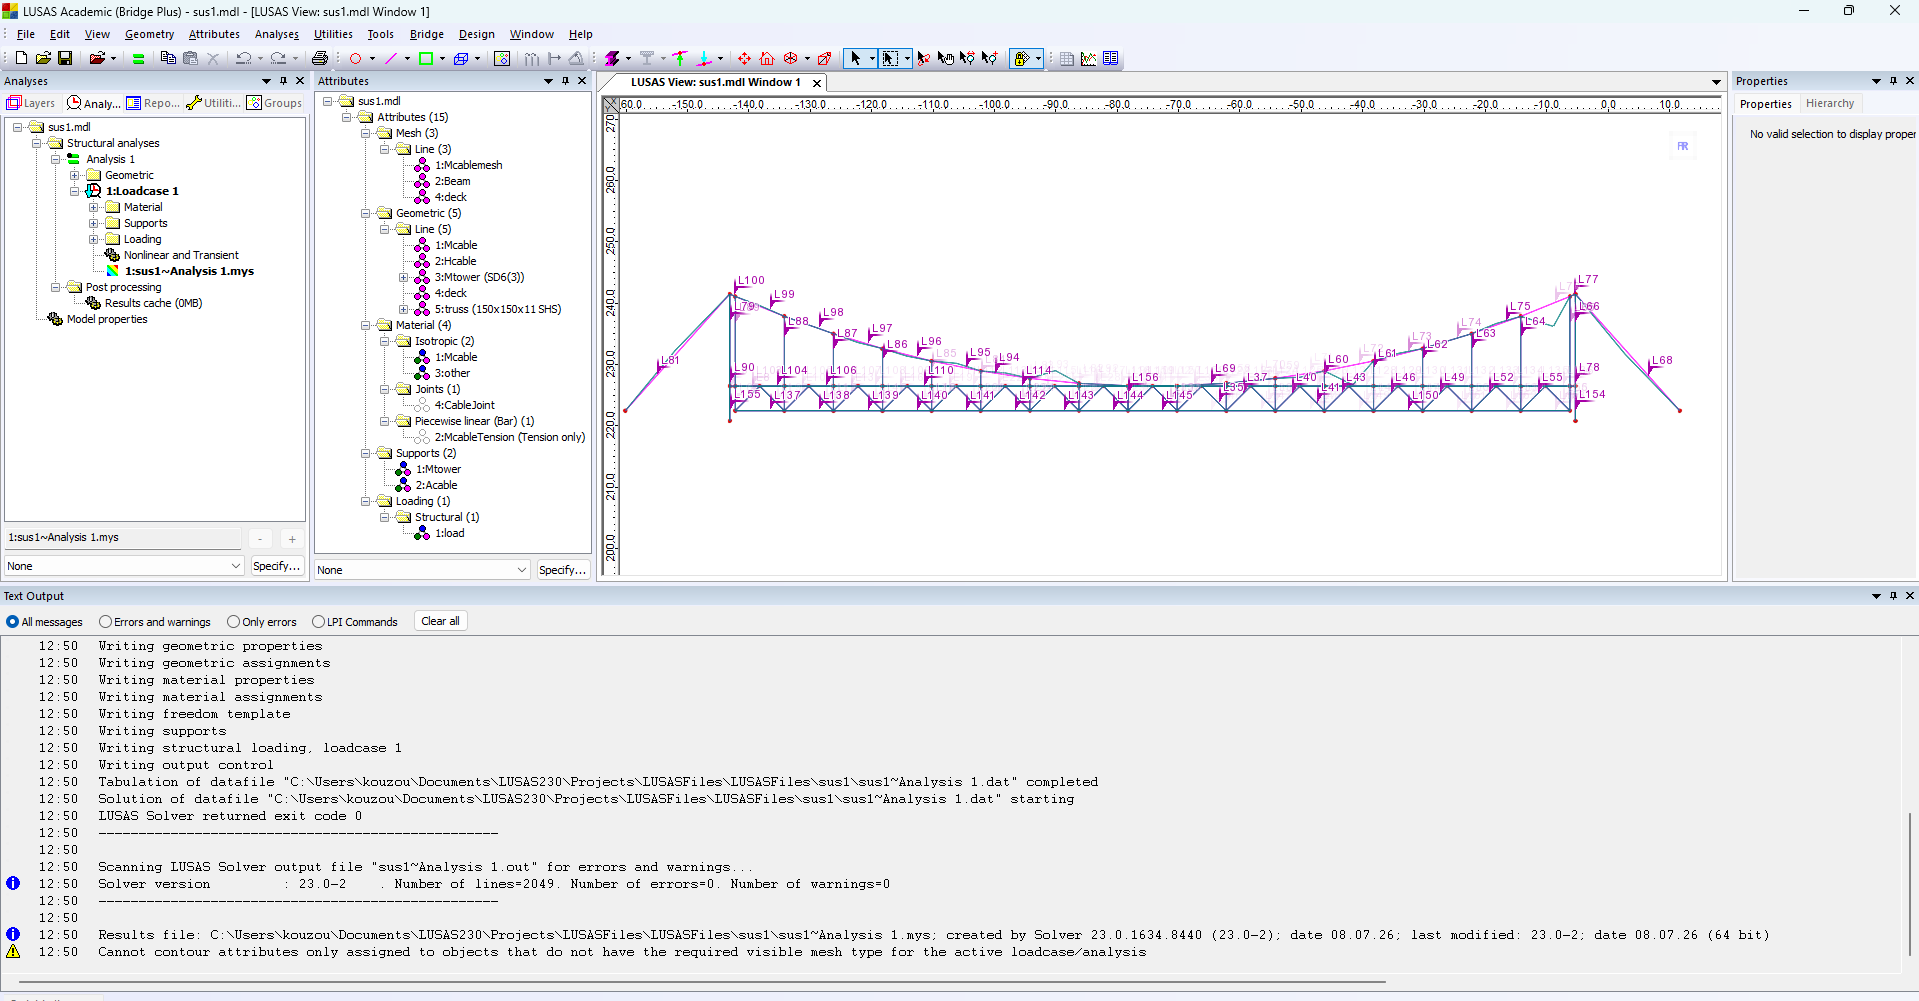Select the red circle New Point tool
This screenshot has width=1919, height=1001.
click(x=355, y=59)
